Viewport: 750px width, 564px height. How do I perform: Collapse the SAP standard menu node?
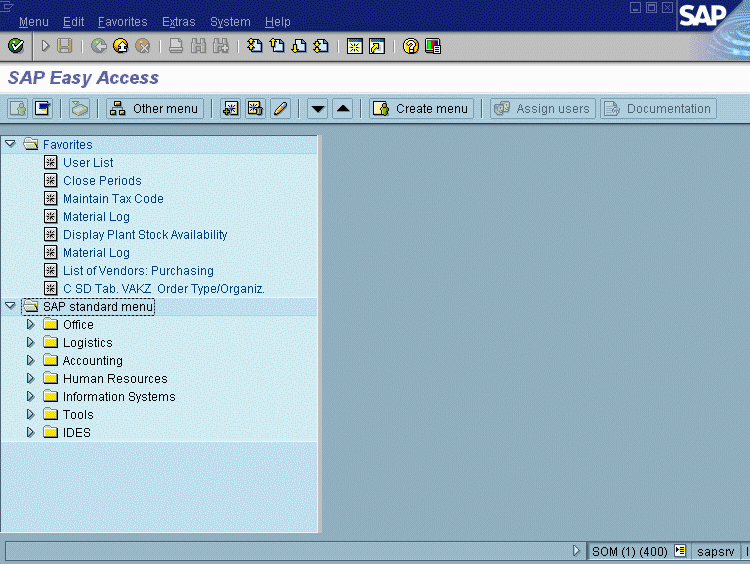10,306
